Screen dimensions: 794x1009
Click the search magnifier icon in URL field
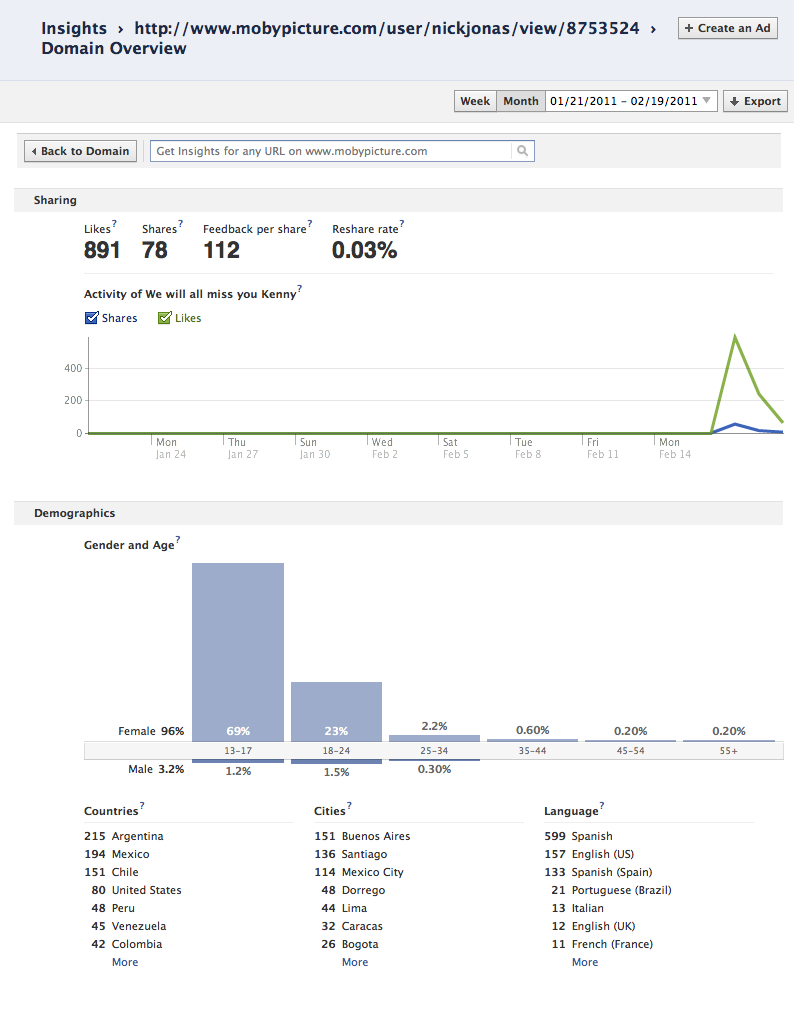pos(522,151)
